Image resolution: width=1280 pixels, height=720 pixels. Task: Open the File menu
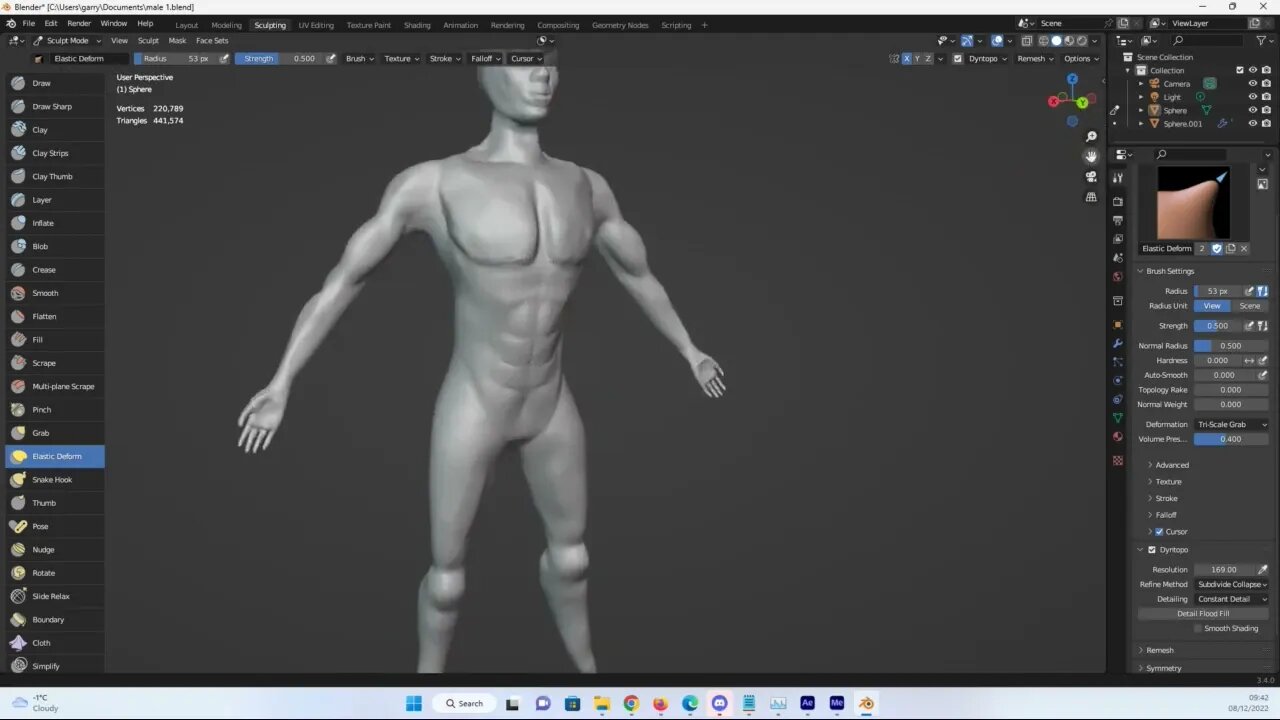pos(29,23)
